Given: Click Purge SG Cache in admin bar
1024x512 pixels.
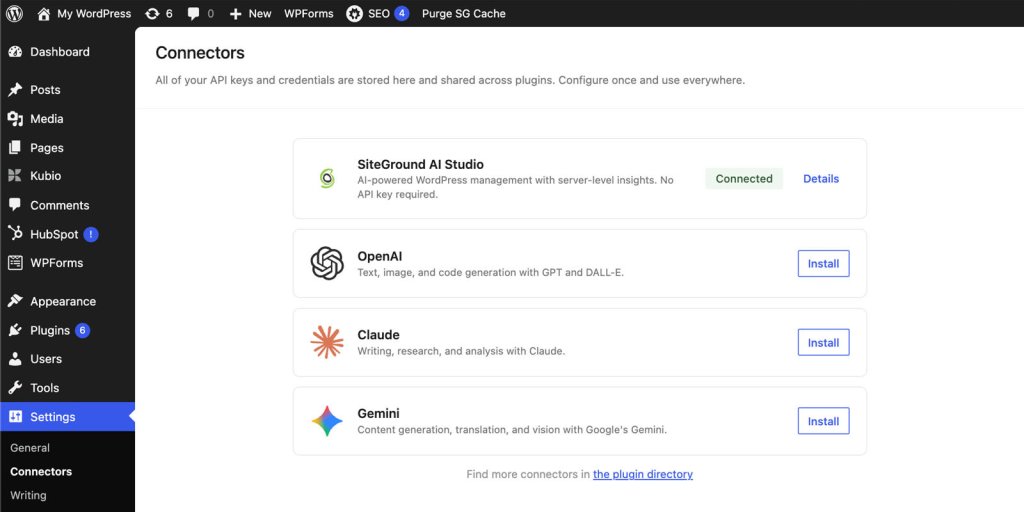Looking at the screenshot, I should tap(463, 14).
